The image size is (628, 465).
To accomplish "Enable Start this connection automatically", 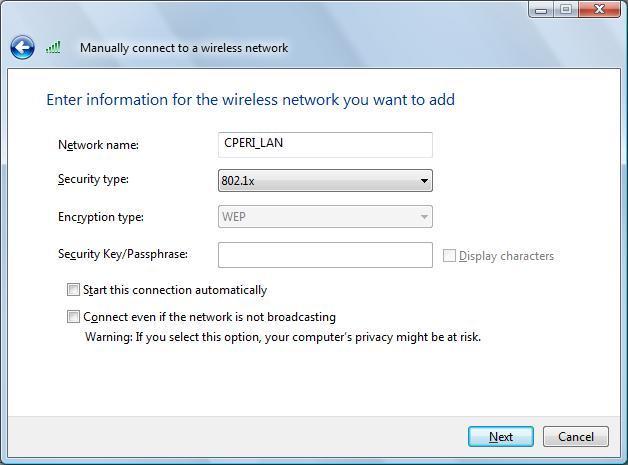I will (x=73, y=290).
